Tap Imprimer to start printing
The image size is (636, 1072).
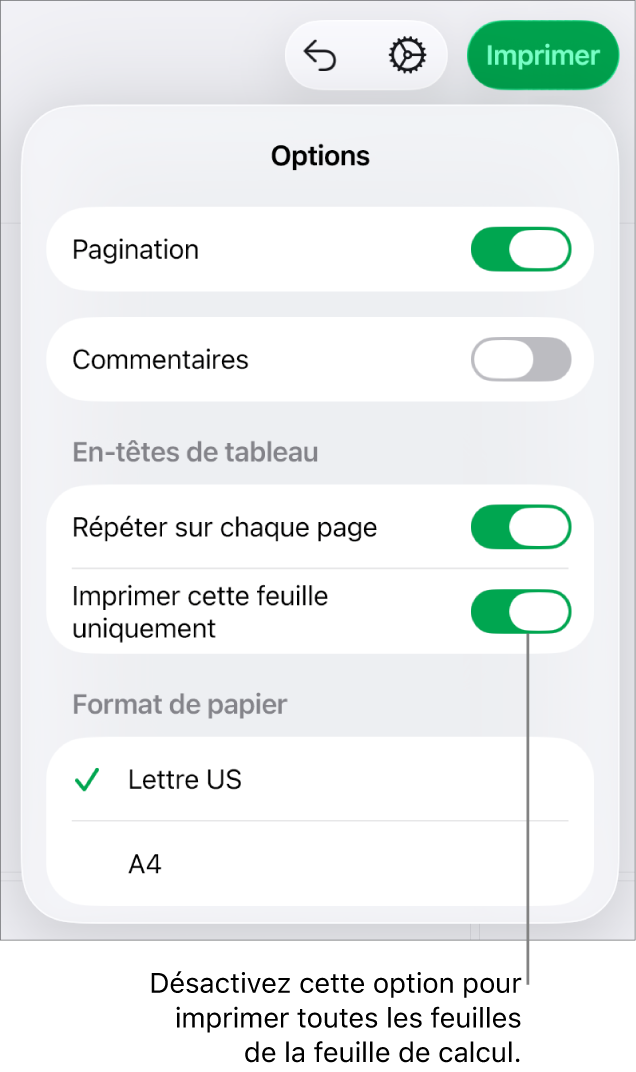coord(543,55)
